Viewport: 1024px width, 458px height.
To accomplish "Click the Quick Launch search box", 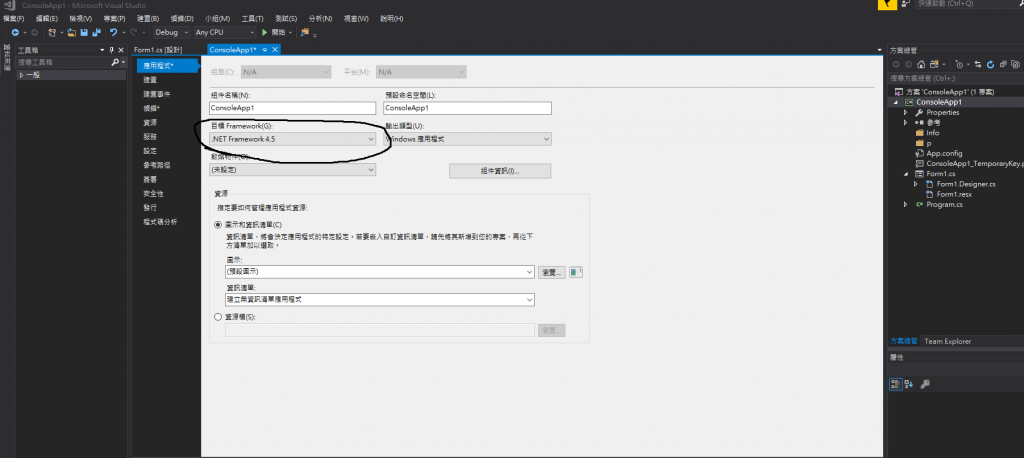I will point(970,4).
